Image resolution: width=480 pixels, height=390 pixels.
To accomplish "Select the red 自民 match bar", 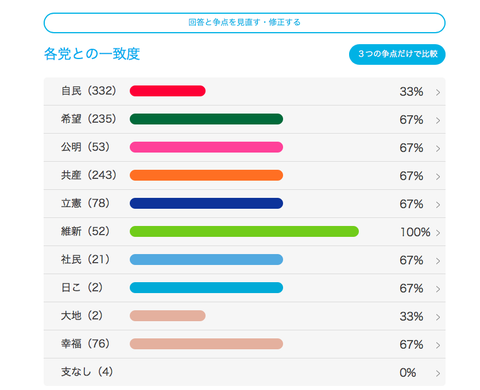I will tap(168, 91).
